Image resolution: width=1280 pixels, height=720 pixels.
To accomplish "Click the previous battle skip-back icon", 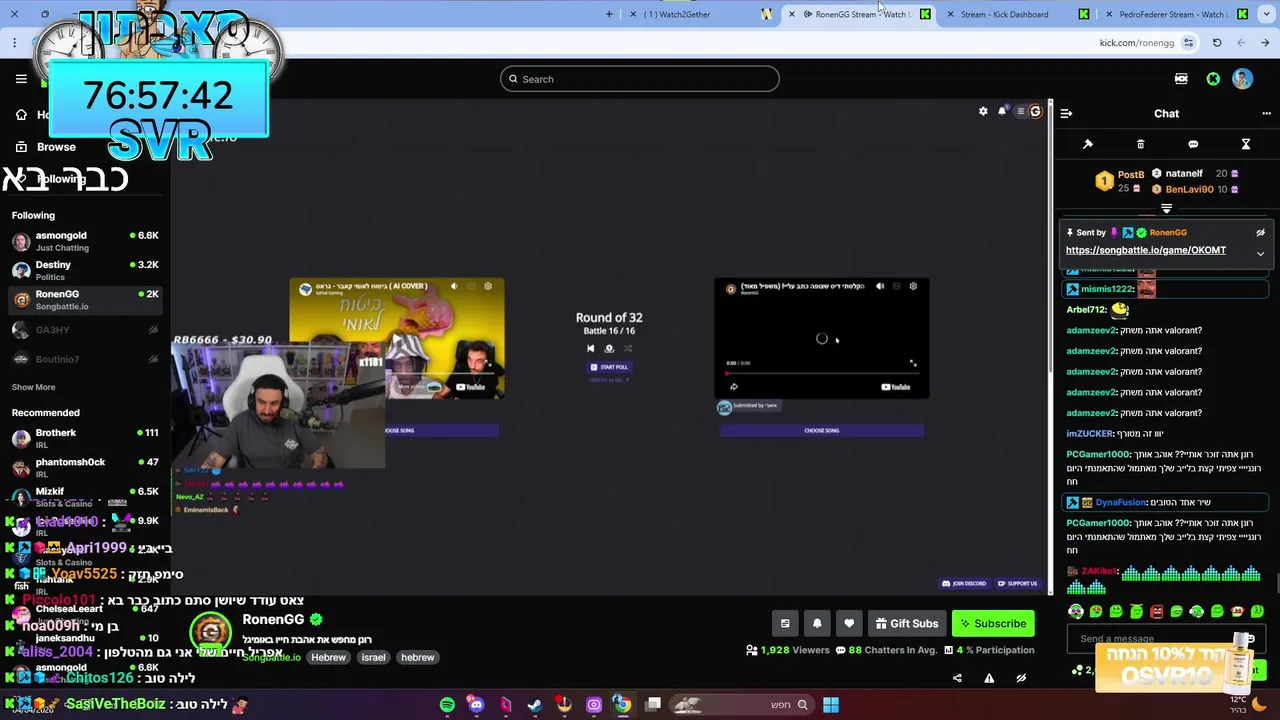I will click(x=590, y=348).
